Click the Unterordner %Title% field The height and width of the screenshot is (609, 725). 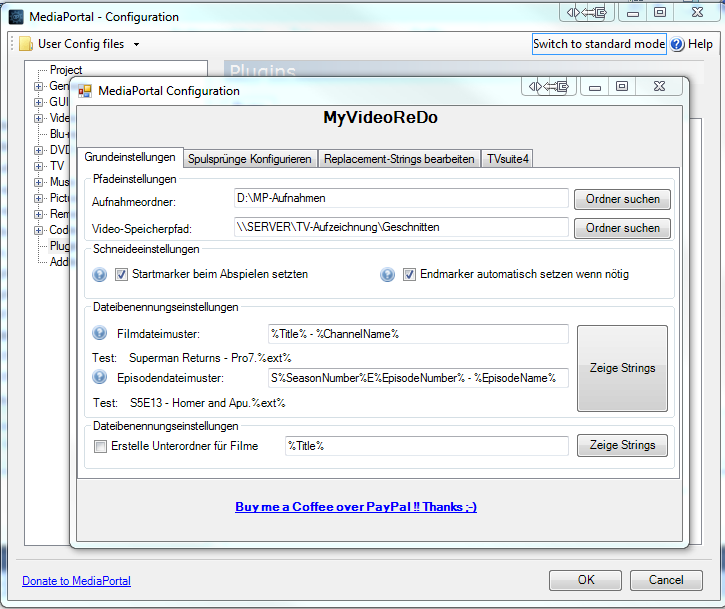[426, 446]
